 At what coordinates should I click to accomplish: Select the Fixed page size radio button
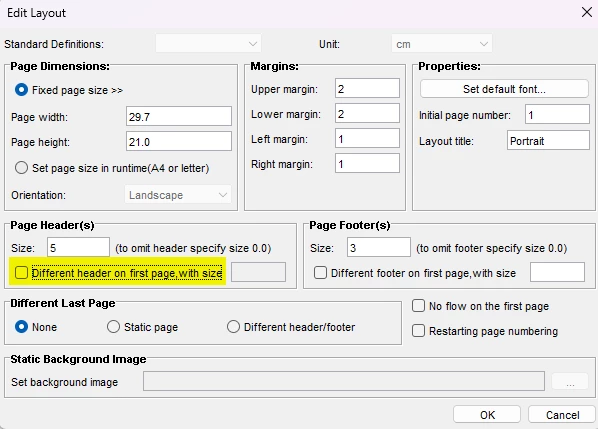click(21, 90)
